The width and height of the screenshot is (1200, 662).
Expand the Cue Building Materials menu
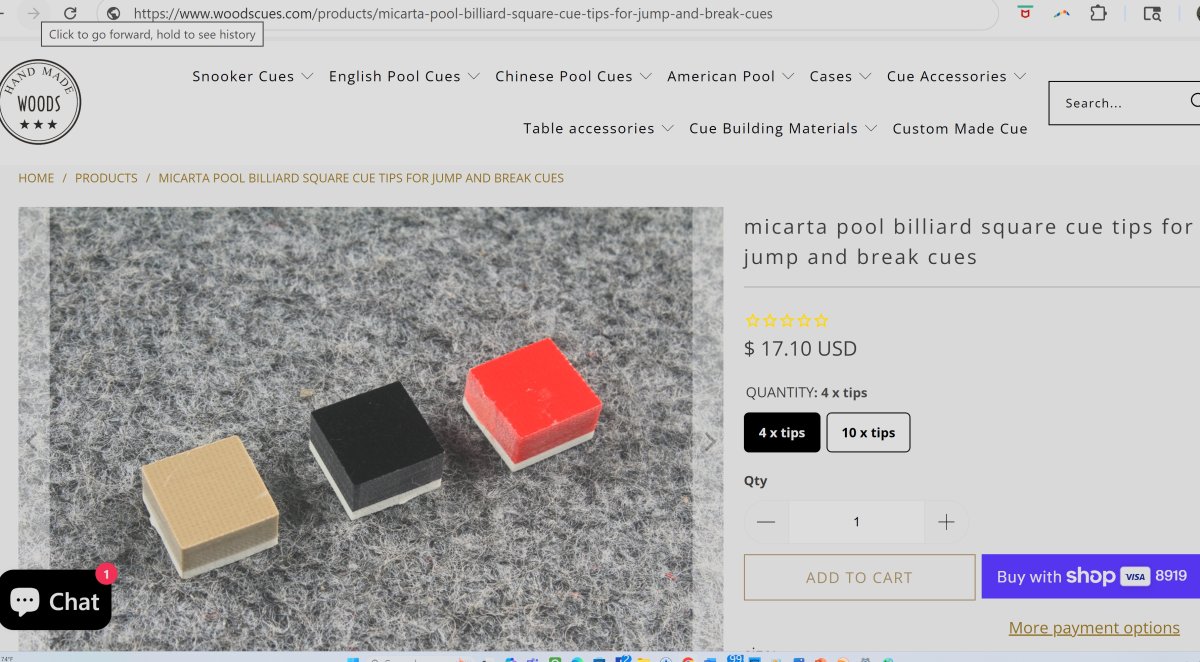(x=783, y=128)
